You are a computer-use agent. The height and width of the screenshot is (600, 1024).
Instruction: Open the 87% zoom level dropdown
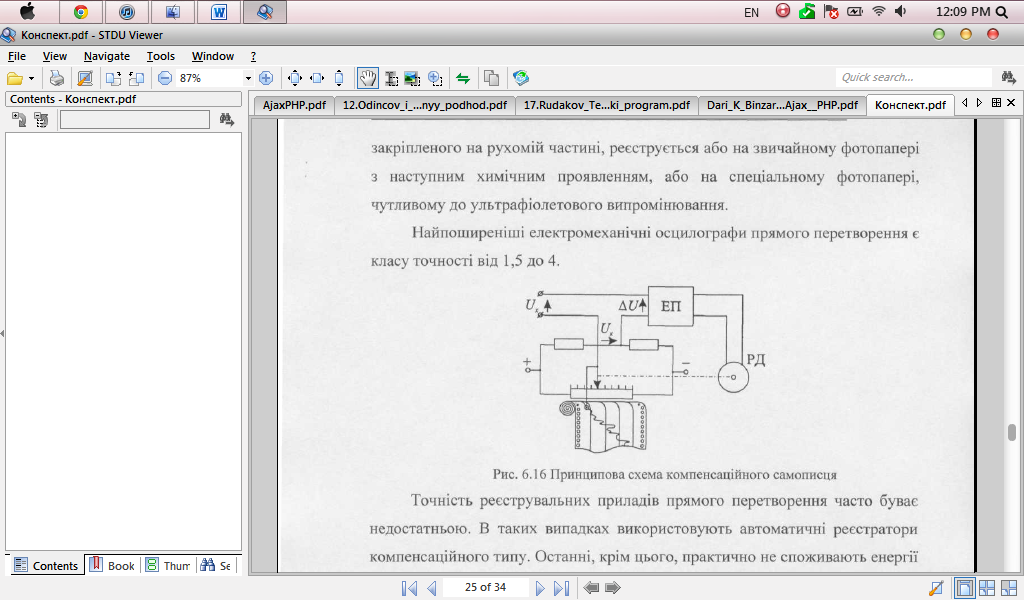[248, 78]
